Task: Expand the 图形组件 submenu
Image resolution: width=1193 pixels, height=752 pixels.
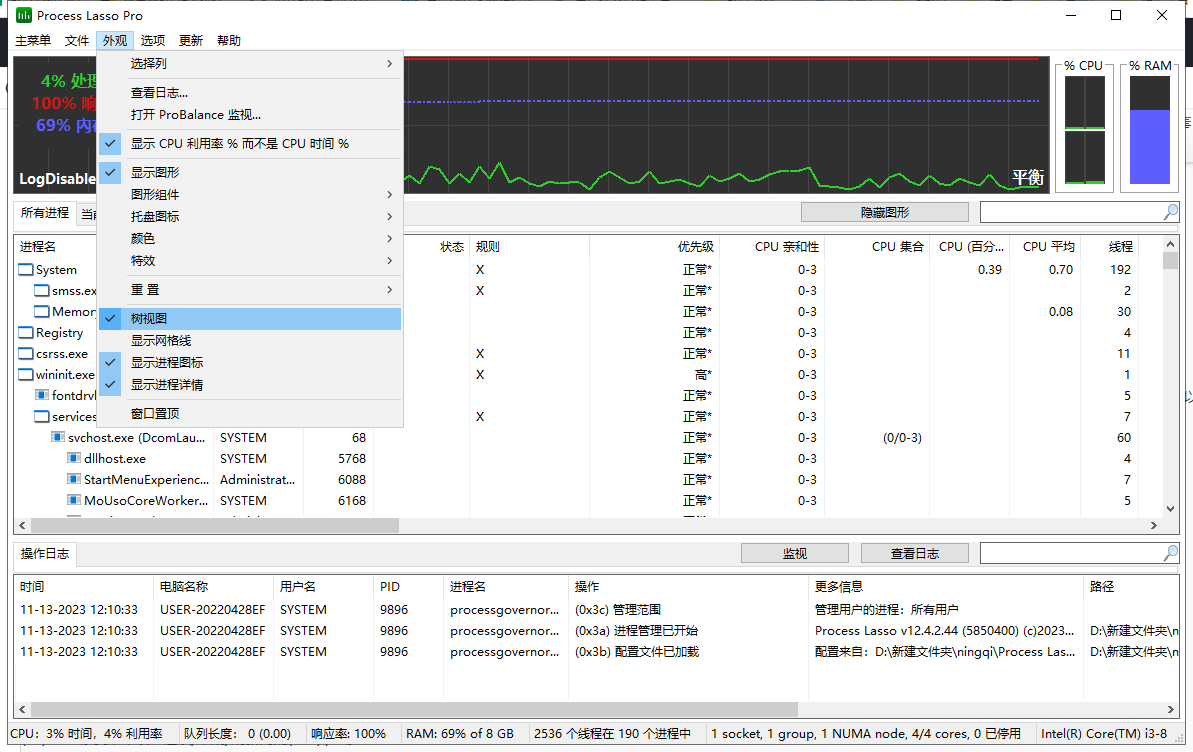Action: click(x=250, y=195)
